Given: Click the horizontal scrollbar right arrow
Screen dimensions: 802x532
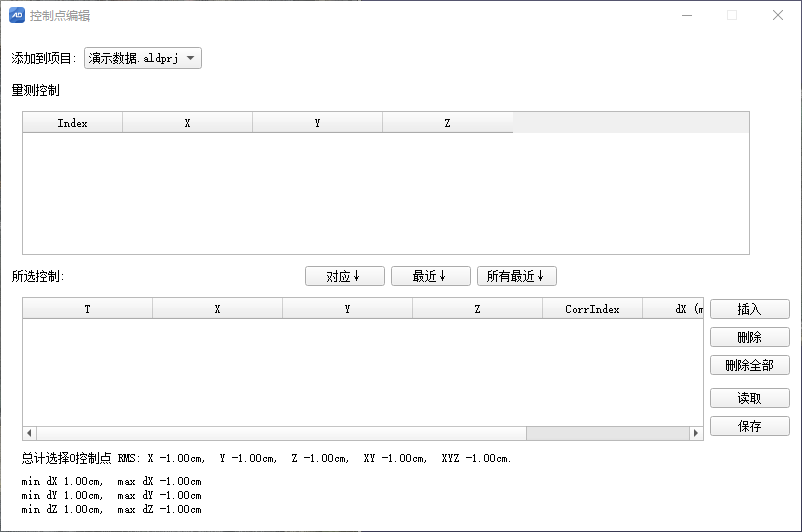Looking at the screenshot, I should (x=696, y=433).
